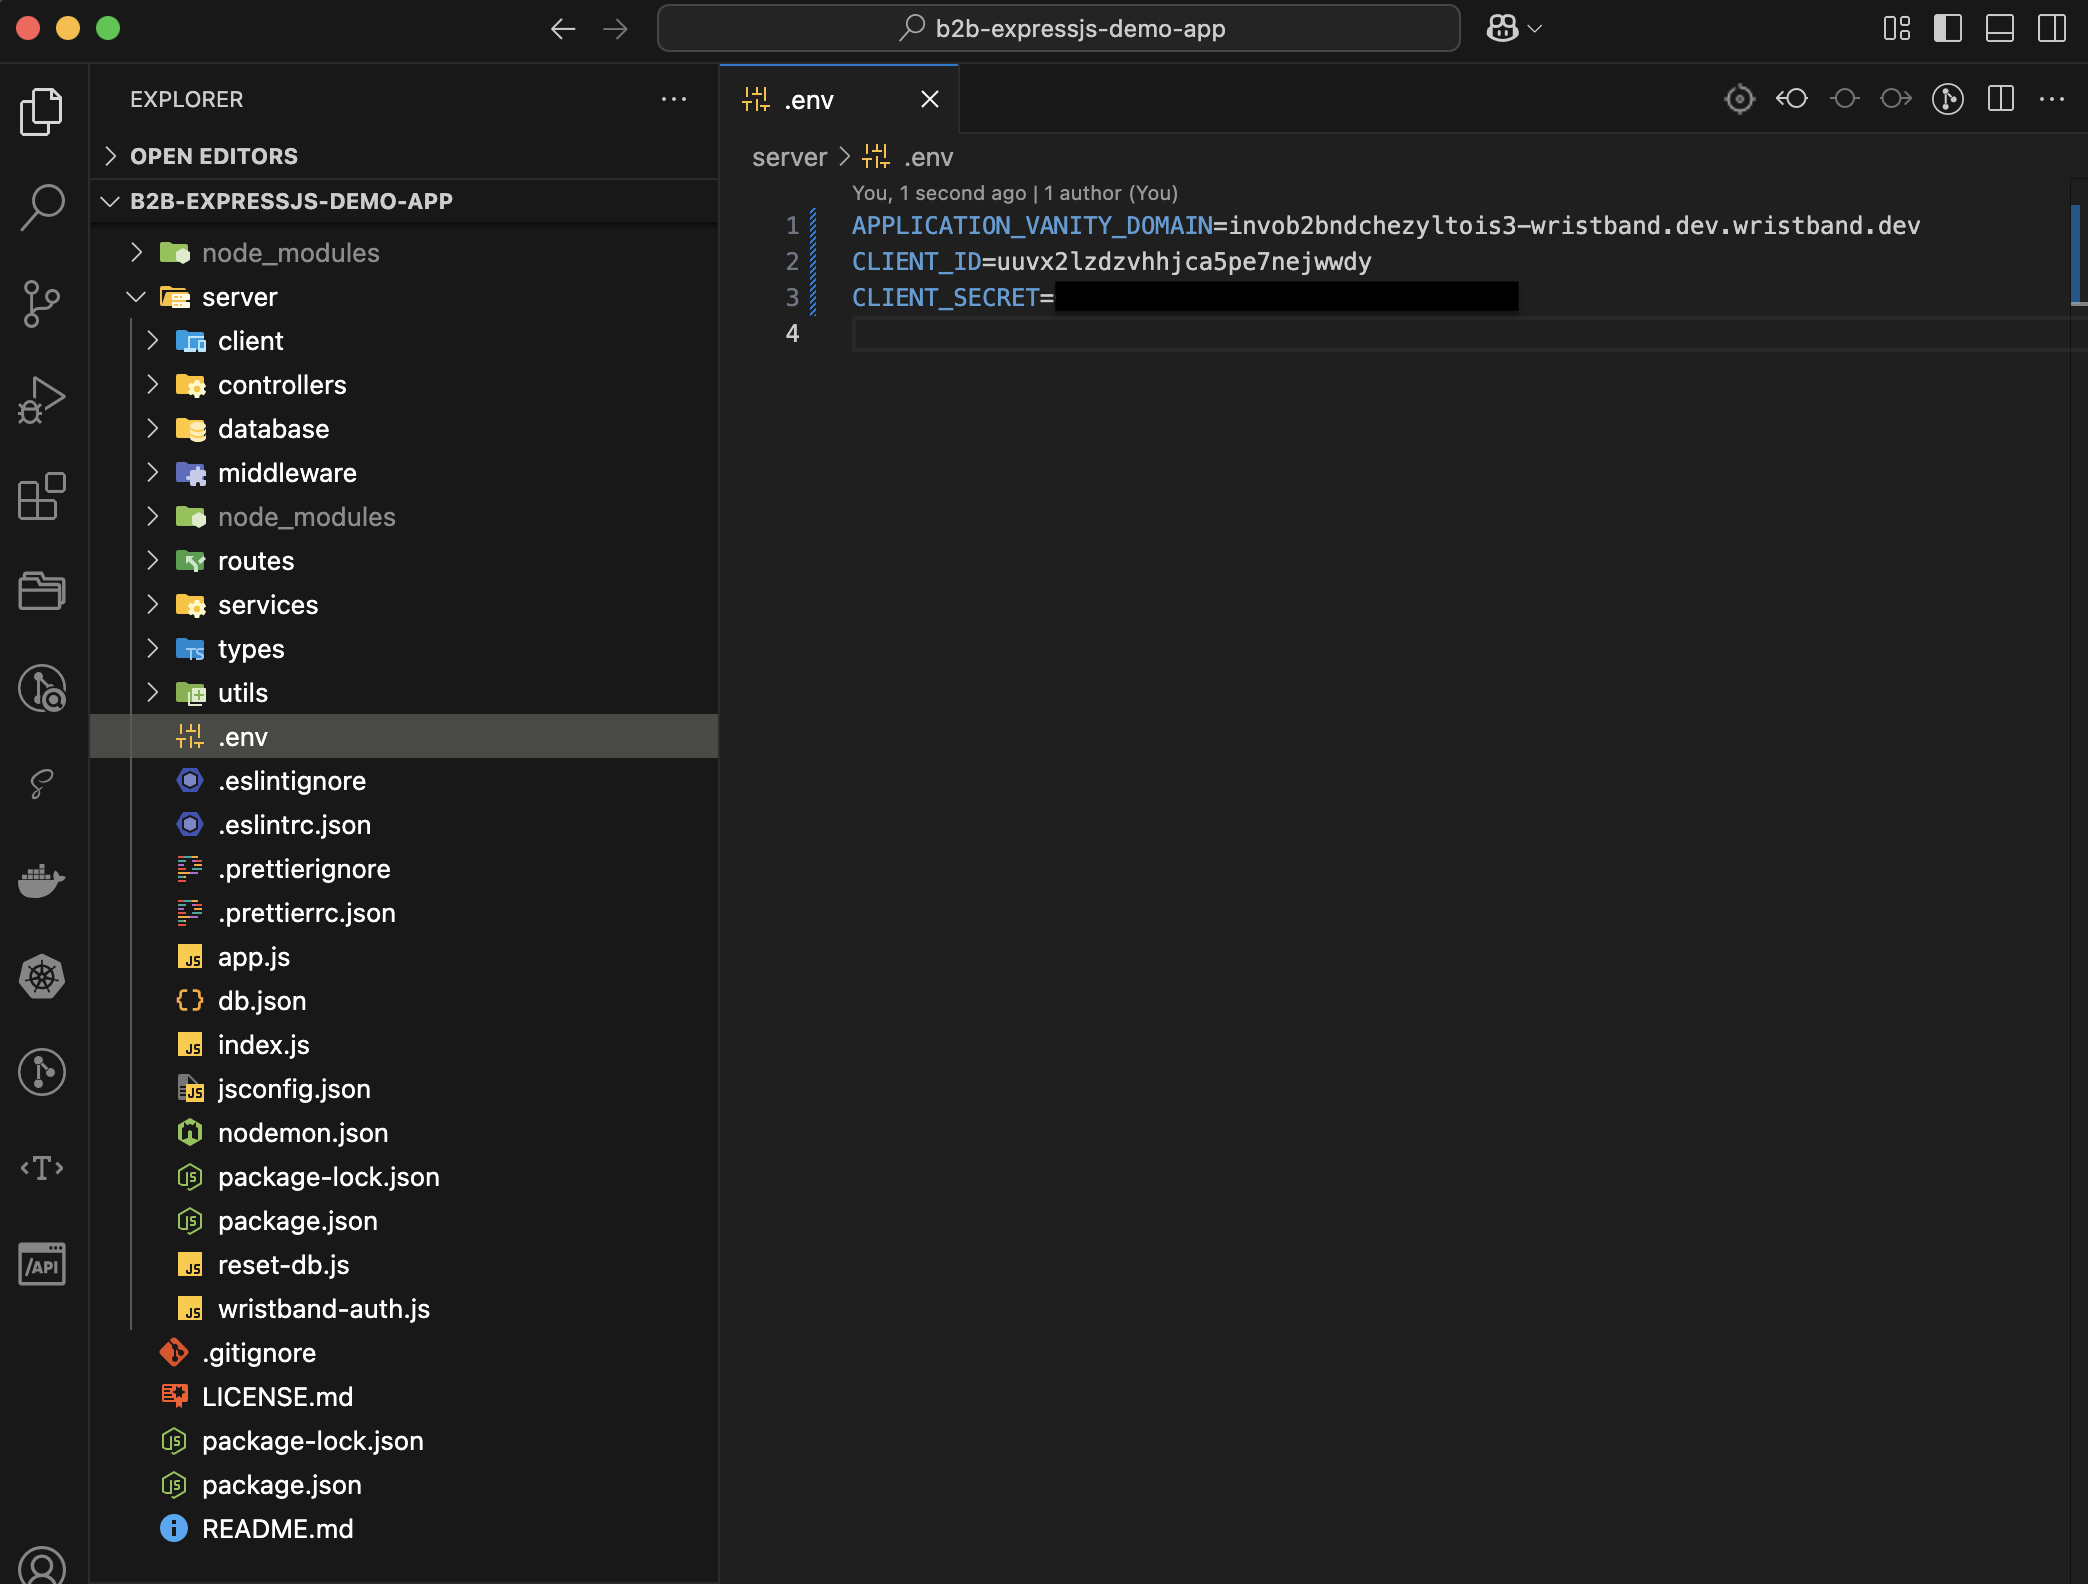This screenshot has height=1584, width=2088.
Task: Toggle the Secondary Side Bar visibility
Action: tap(2052, 28)
